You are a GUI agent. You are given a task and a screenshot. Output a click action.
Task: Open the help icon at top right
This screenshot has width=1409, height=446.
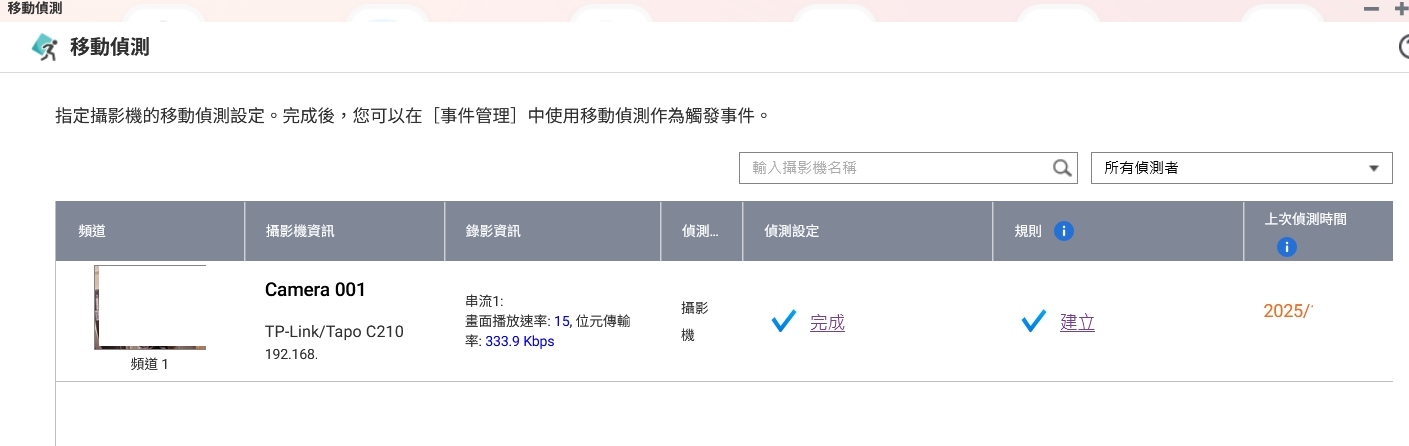point(1403,47)
